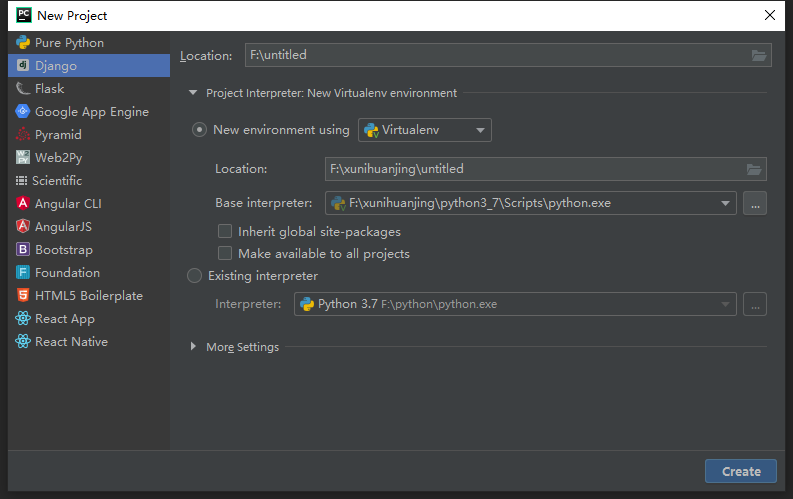Screen dimensions: 793x499
Task: Click the Django label in list
Action: coord(56,66)
